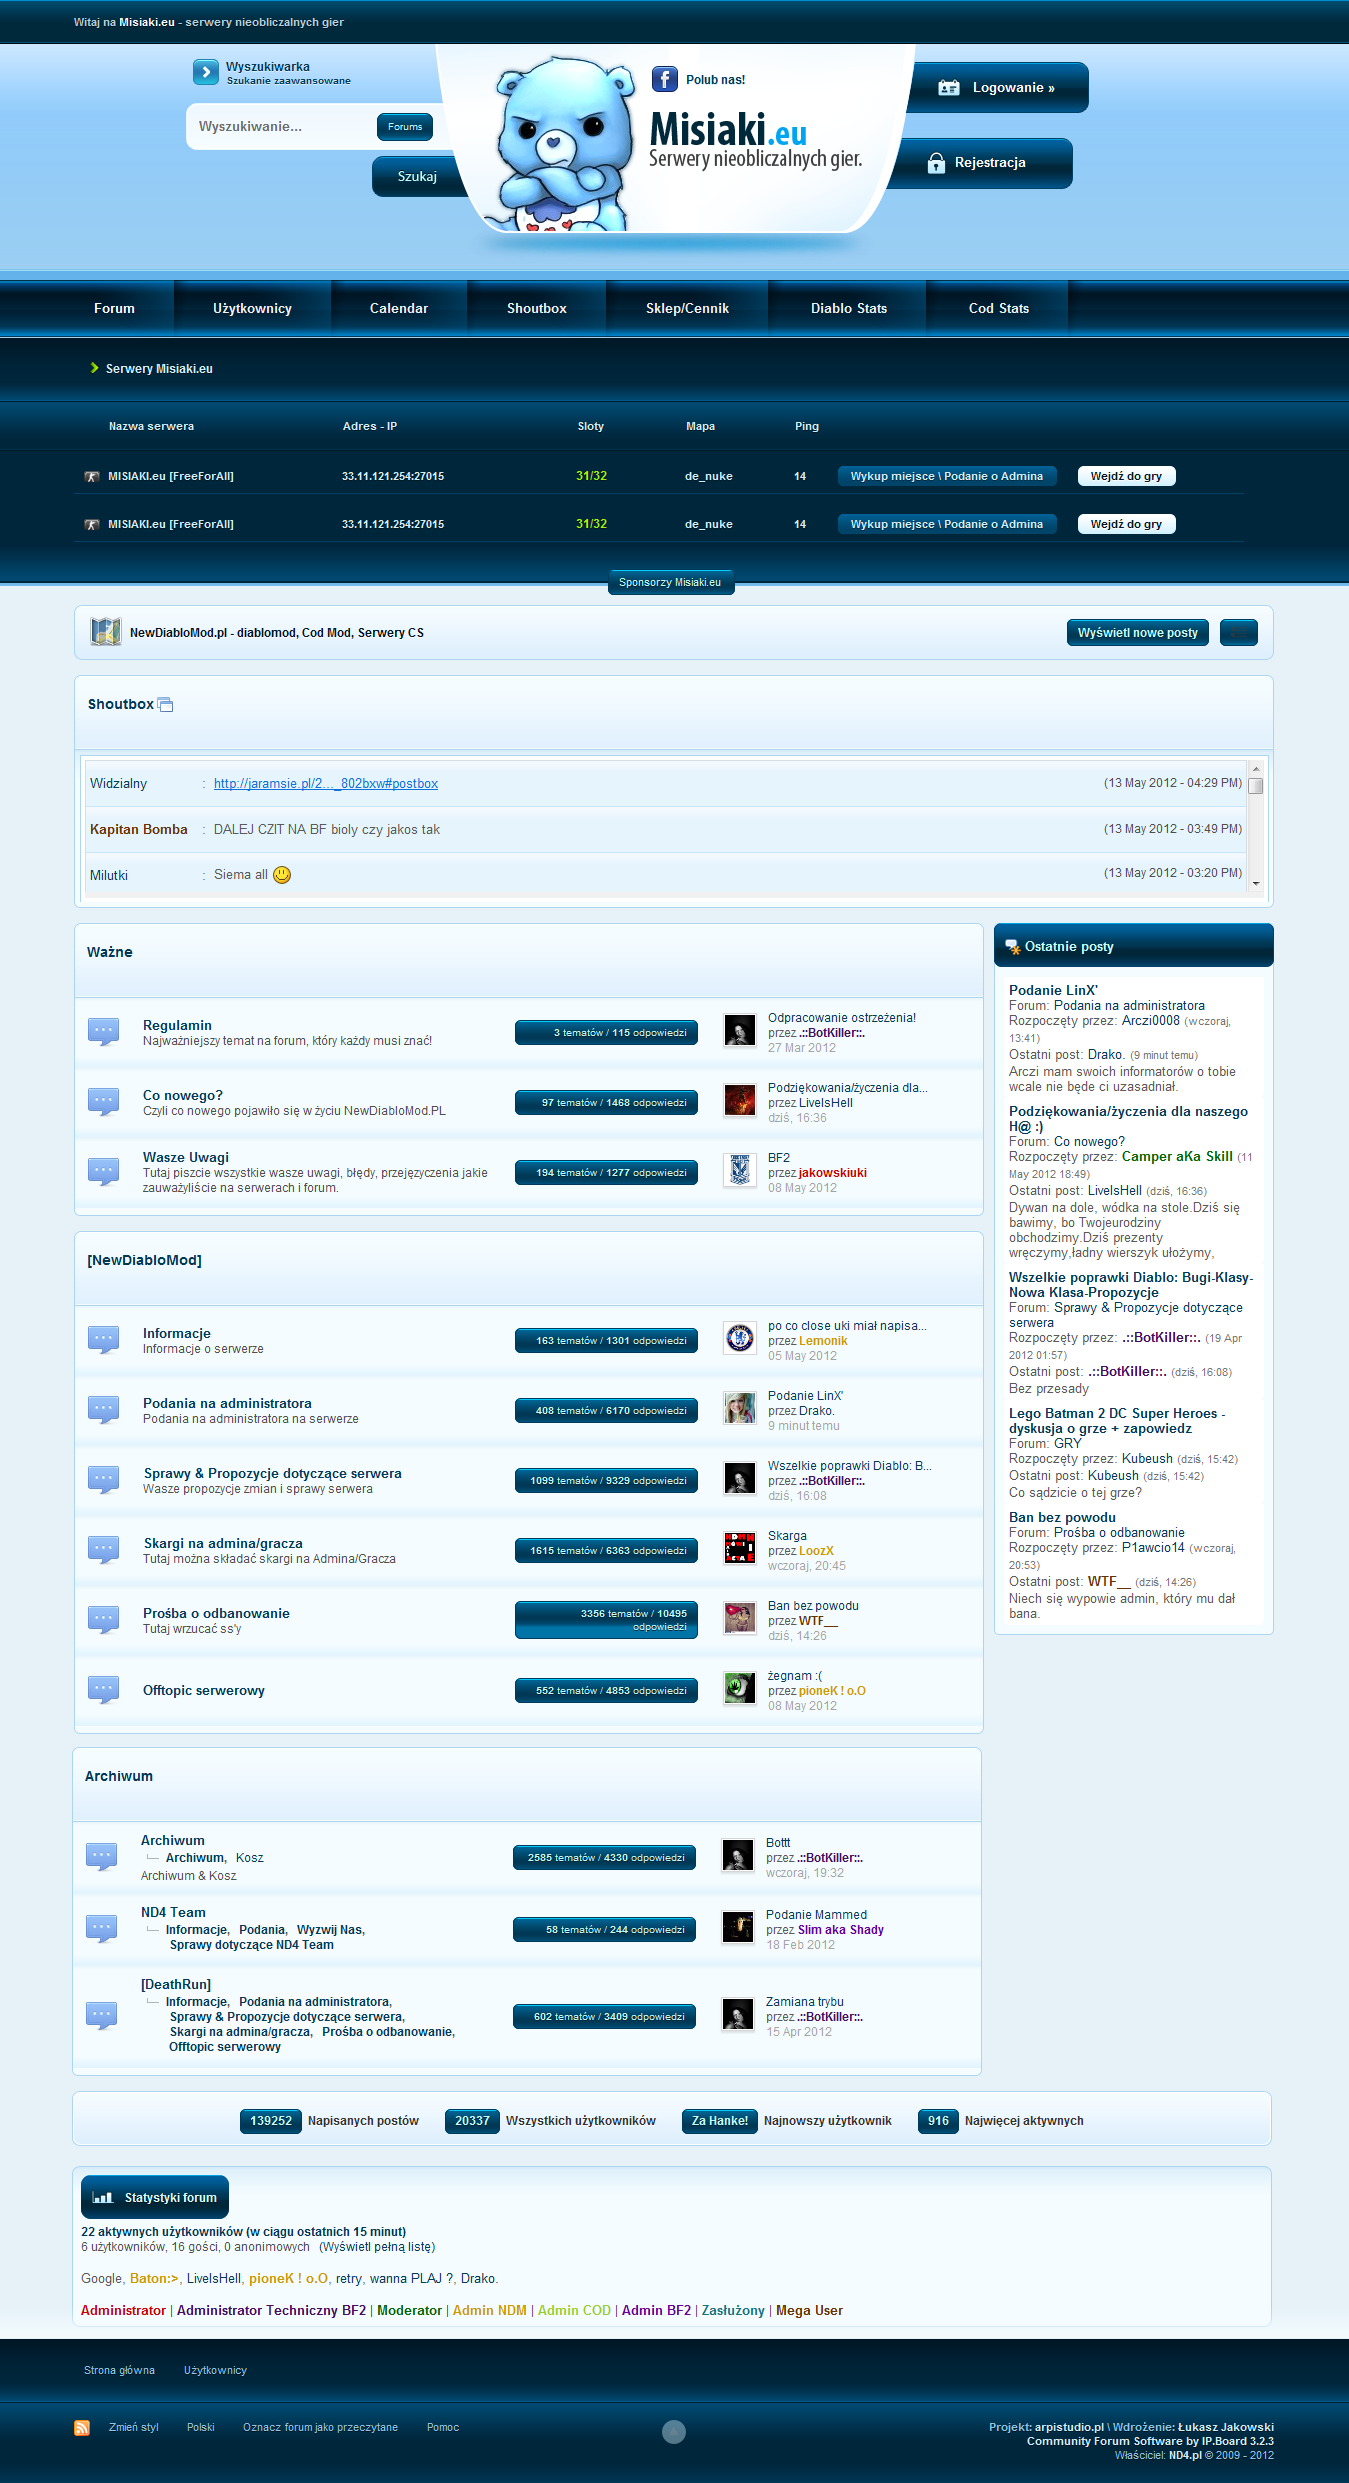This screenshot has height=2483, width=1349.
Task: Go to Sklep/Cennik in navigation bar
Action: 687,308
